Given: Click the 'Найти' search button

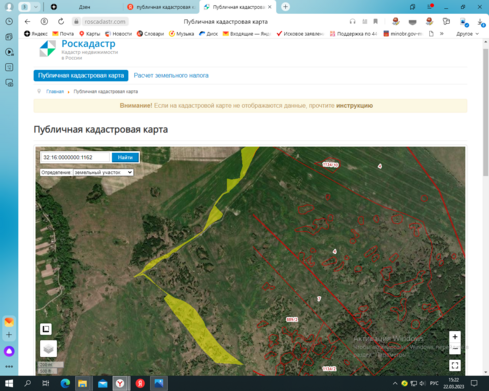Looking at the screenshot, I should click(x=125, y=157).
